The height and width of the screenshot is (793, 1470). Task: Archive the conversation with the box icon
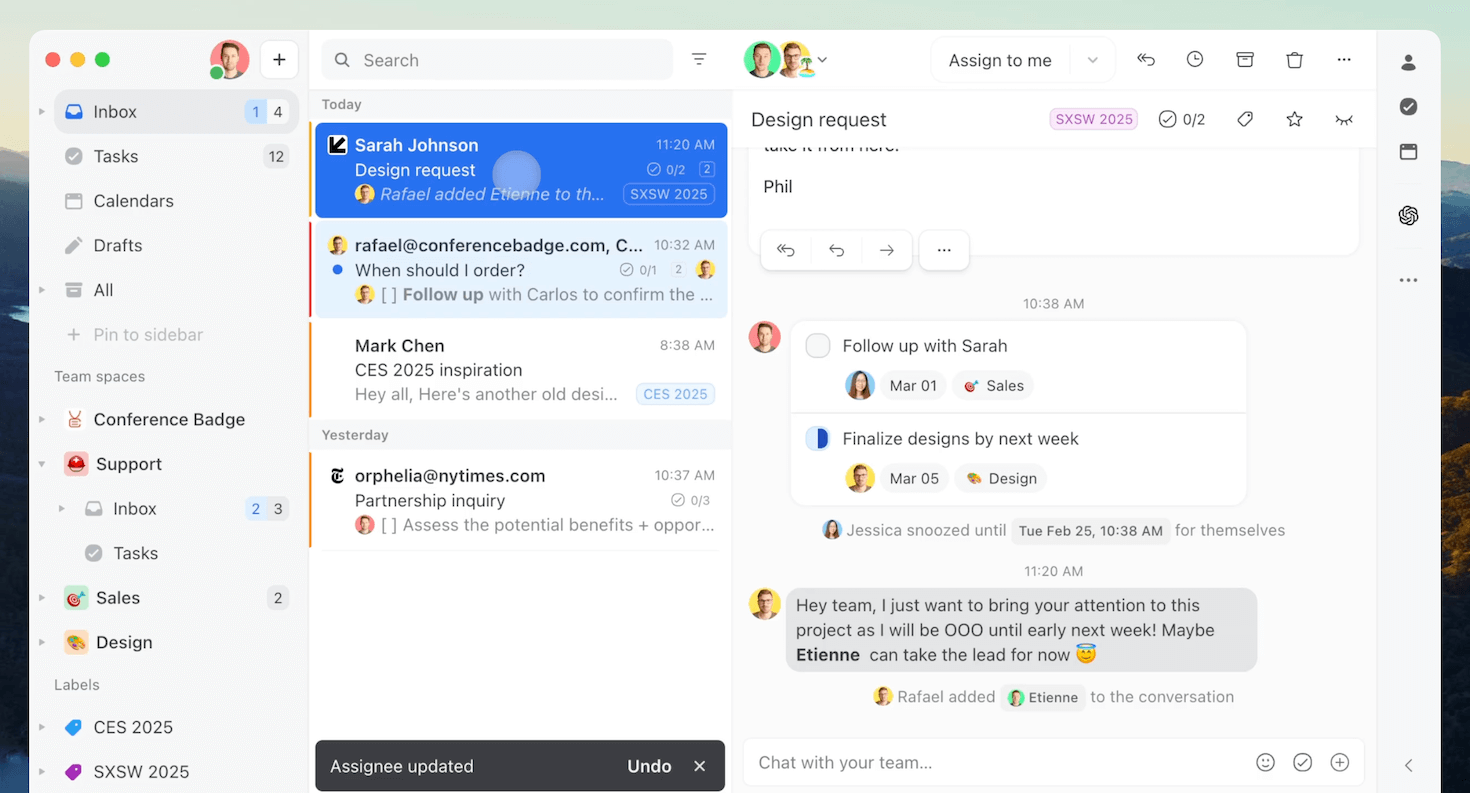click(1245, 60)
